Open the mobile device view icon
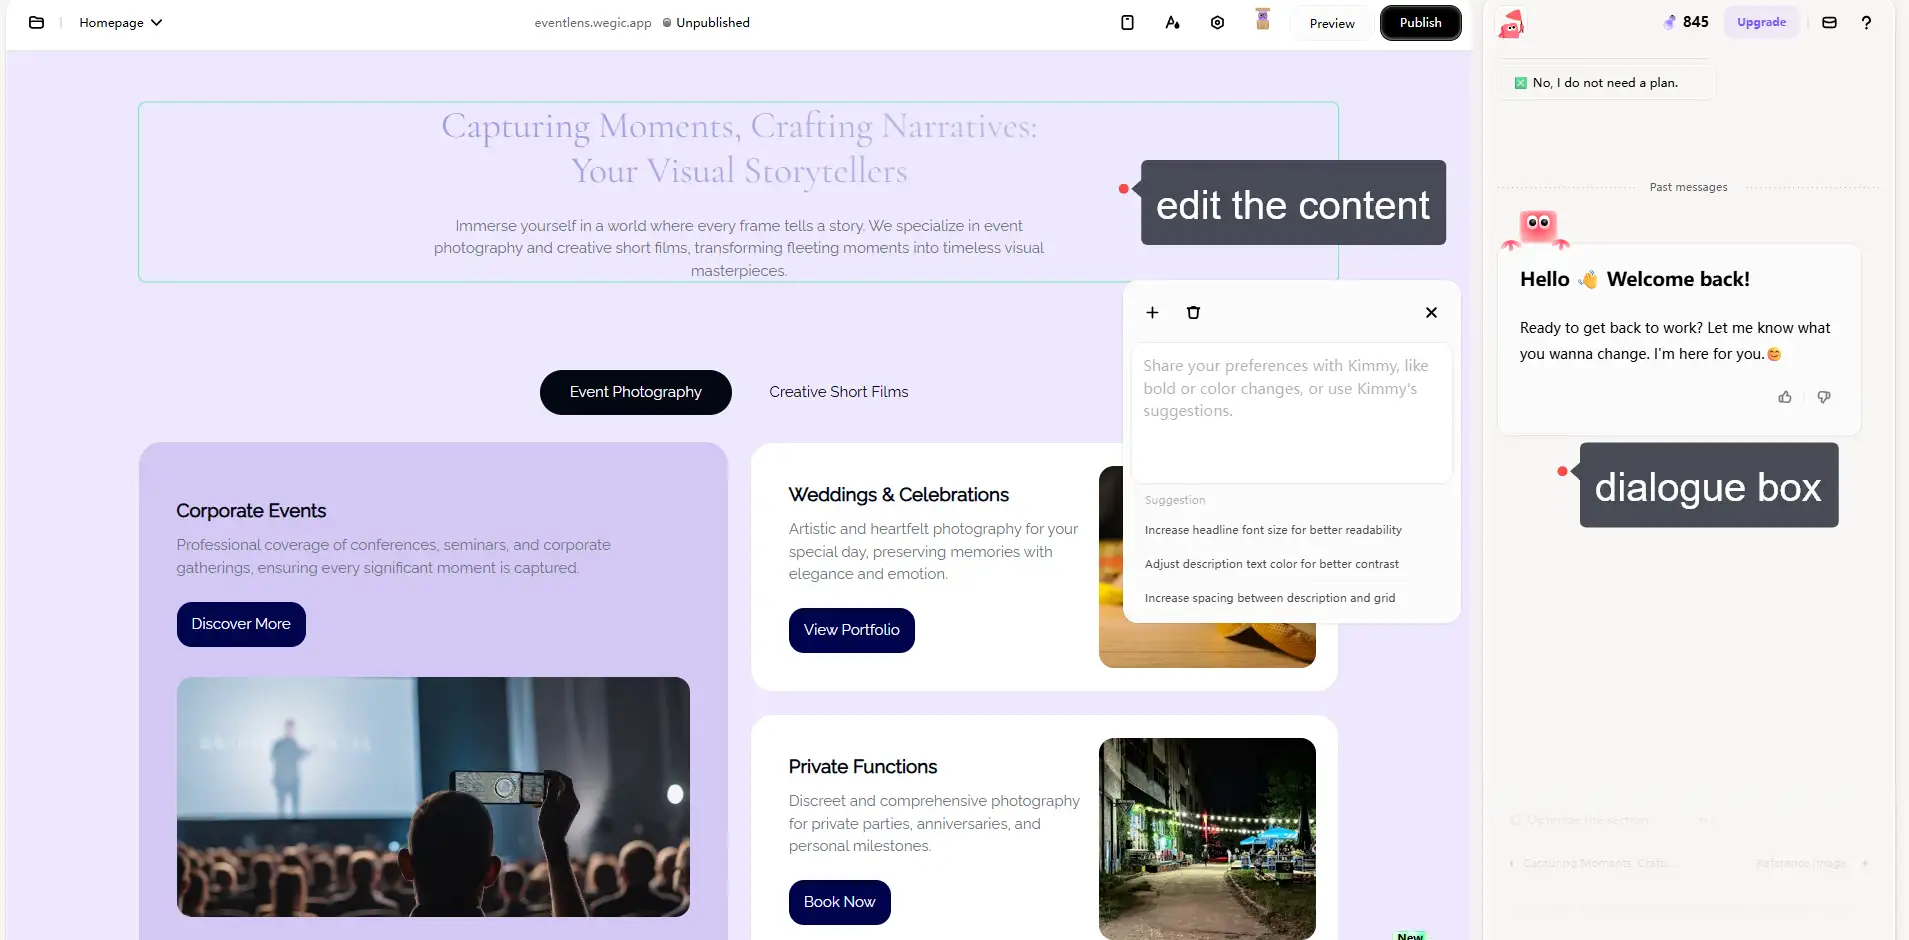 (x=1127, y=22)
